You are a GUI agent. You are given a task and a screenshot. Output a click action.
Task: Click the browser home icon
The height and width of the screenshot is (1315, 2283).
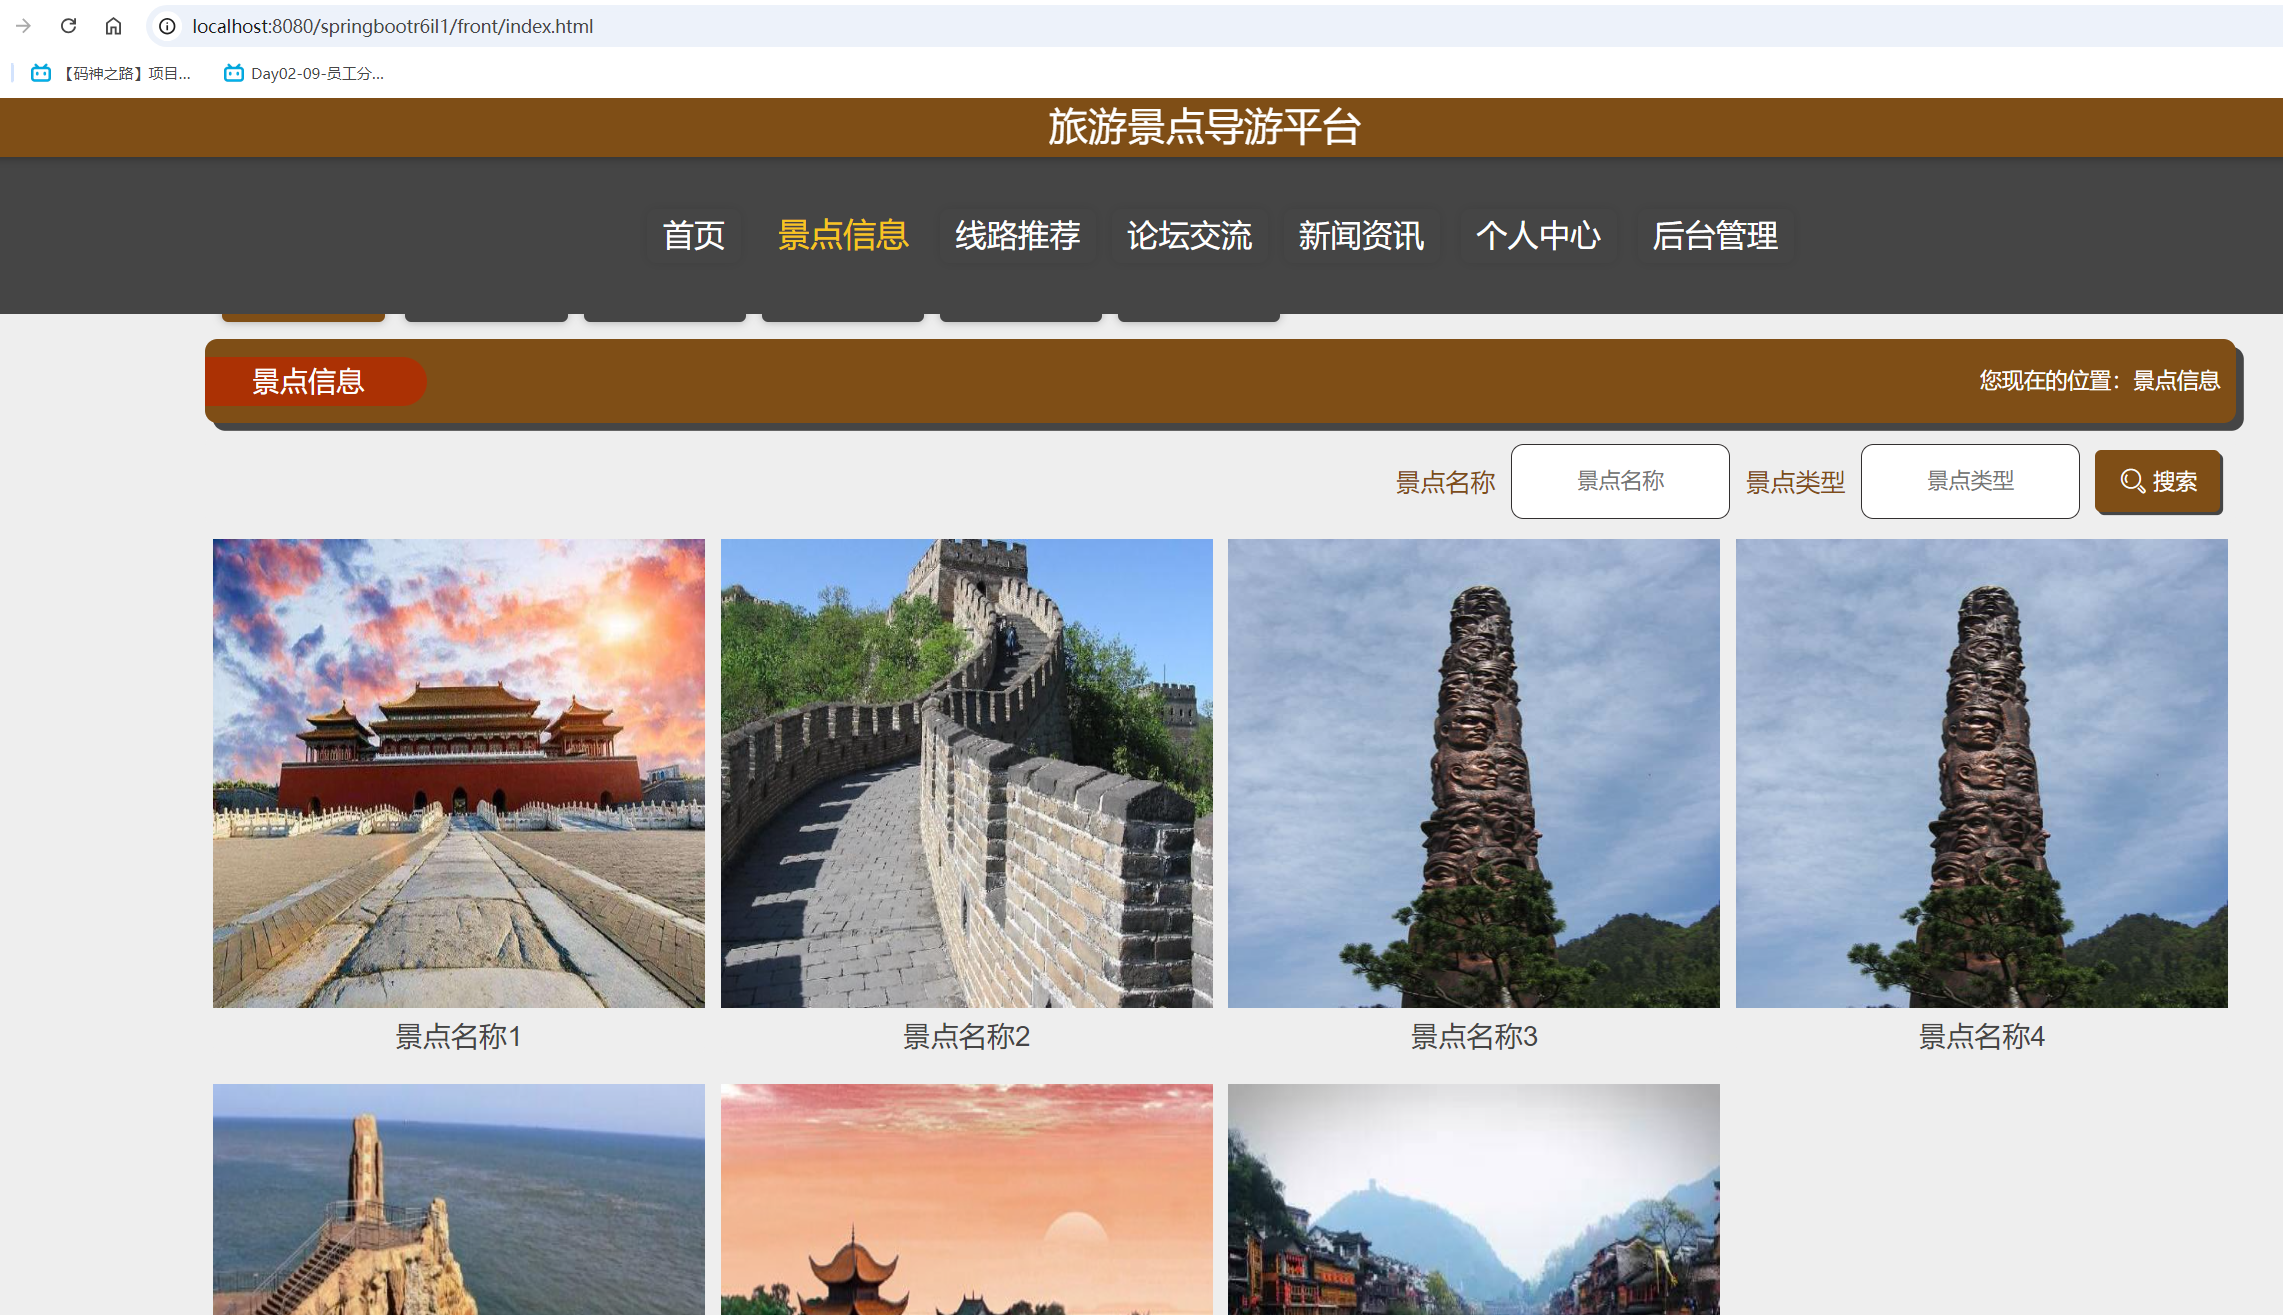114,26
